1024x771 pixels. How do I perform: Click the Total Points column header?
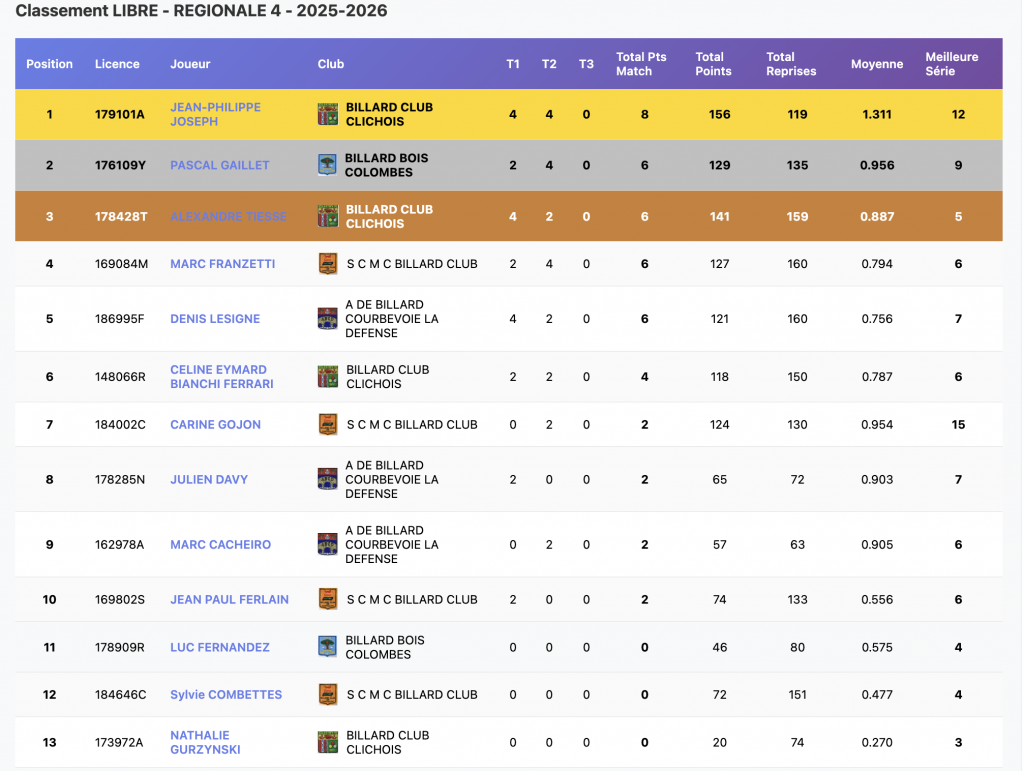tap(713, 64)
